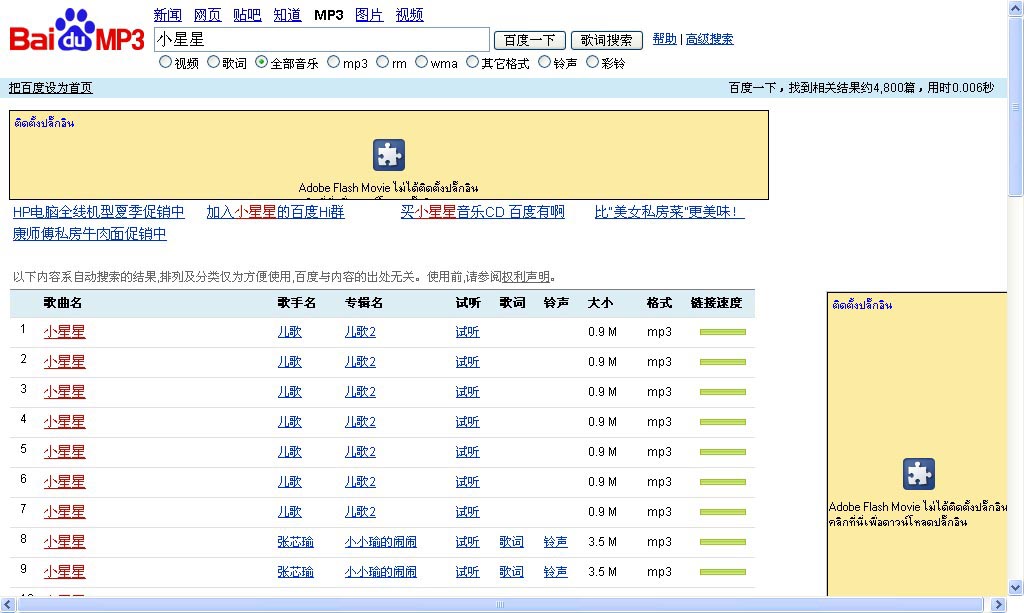The height and width of the screenshot is (613, 1024).
Task: Click 把百度设为首页 link
Action: [x=50, y=87]
